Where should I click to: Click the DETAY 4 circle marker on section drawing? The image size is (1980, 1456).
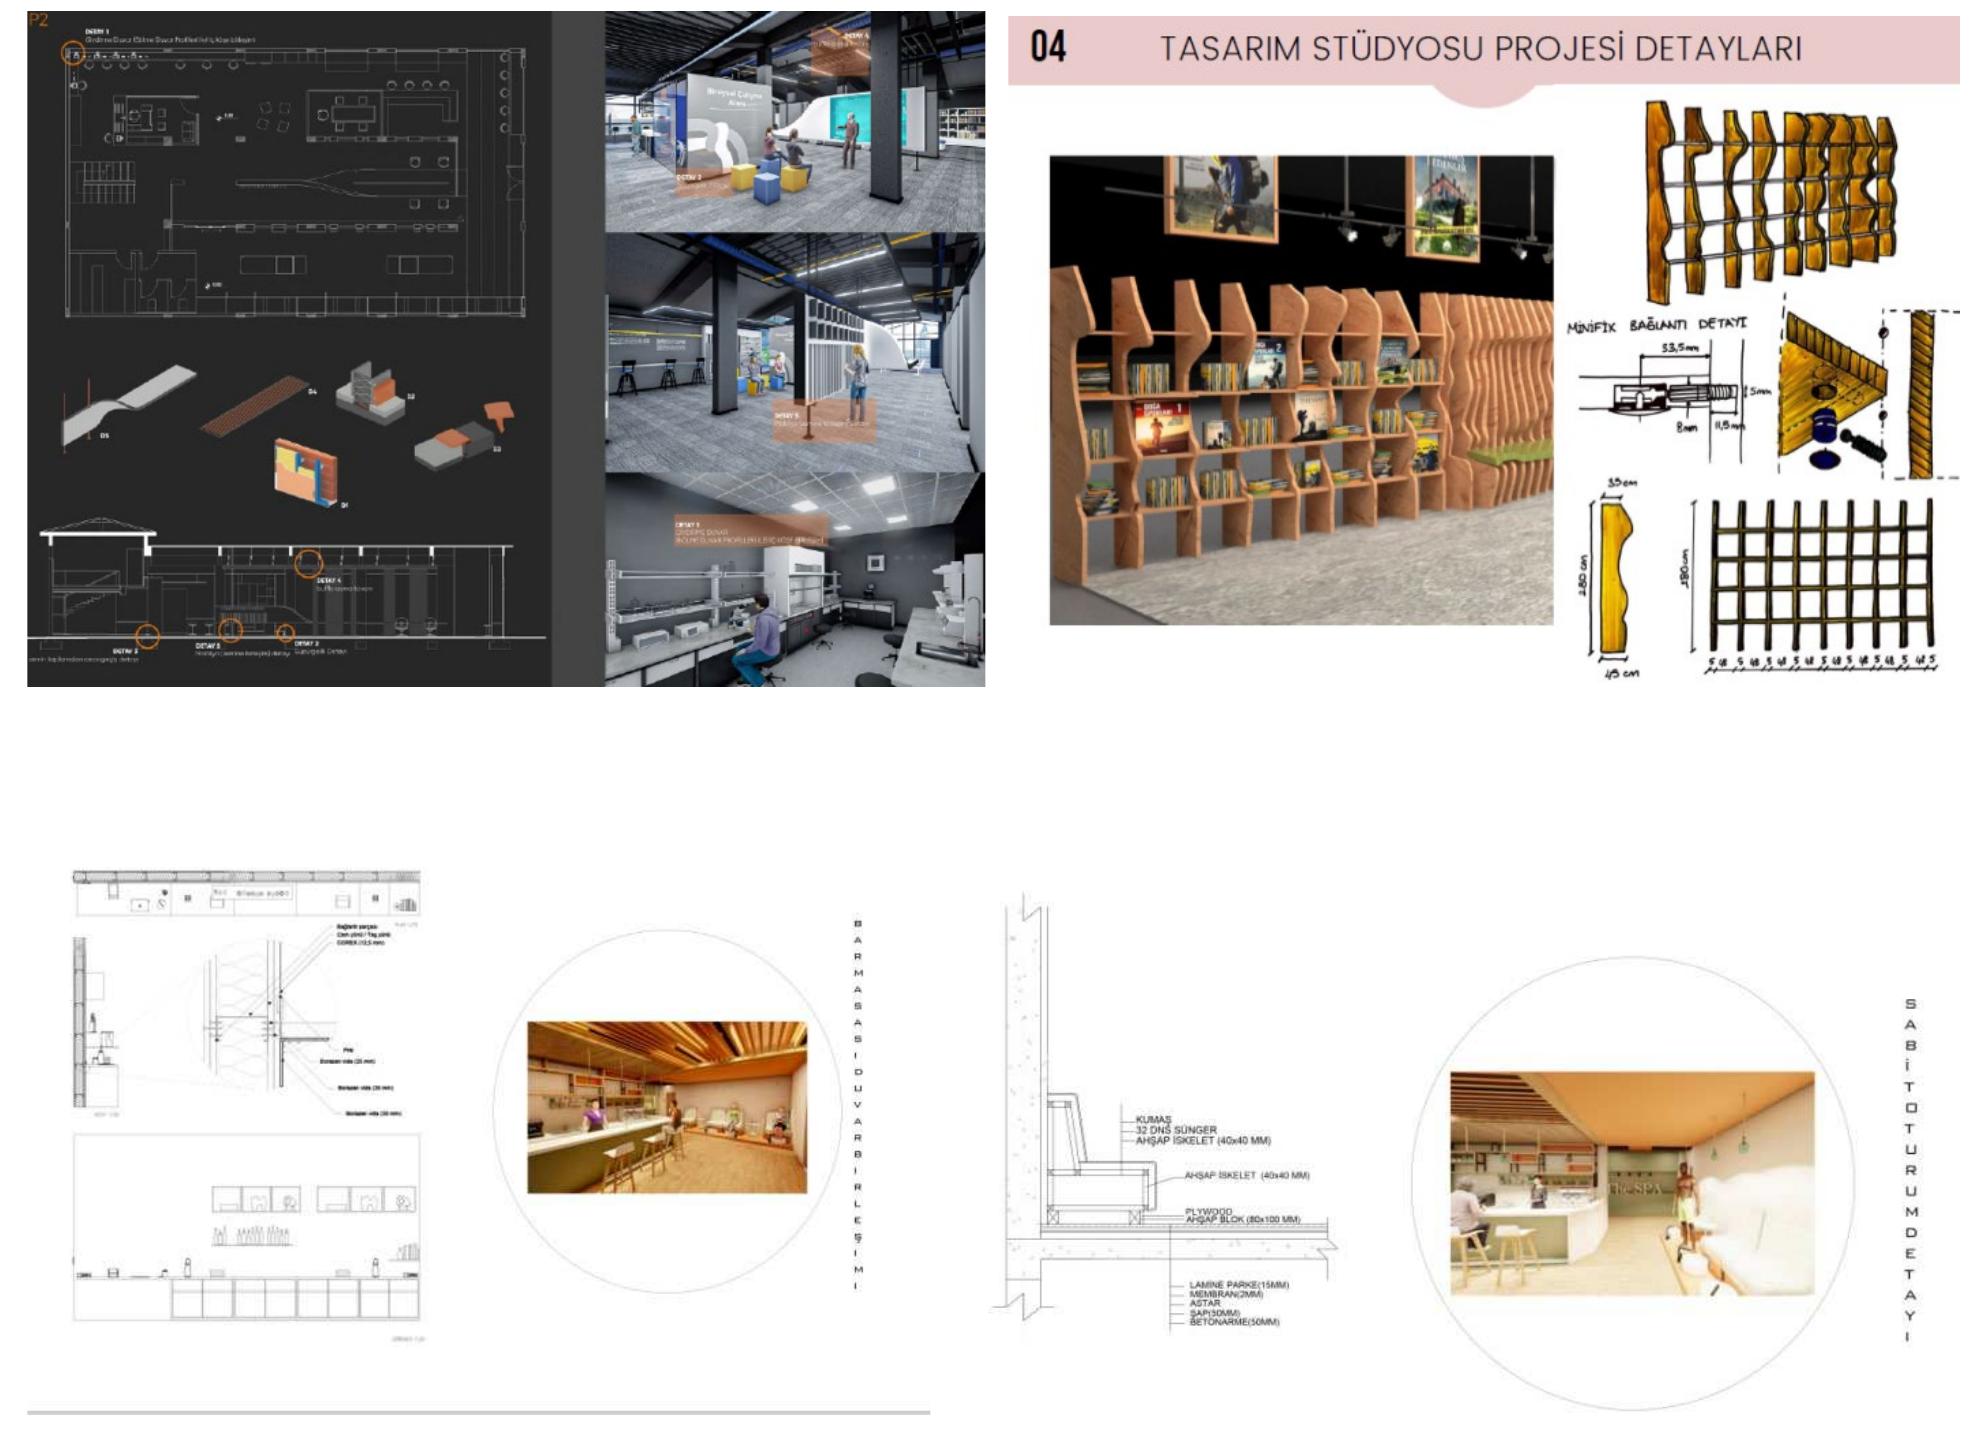[309, 563]
